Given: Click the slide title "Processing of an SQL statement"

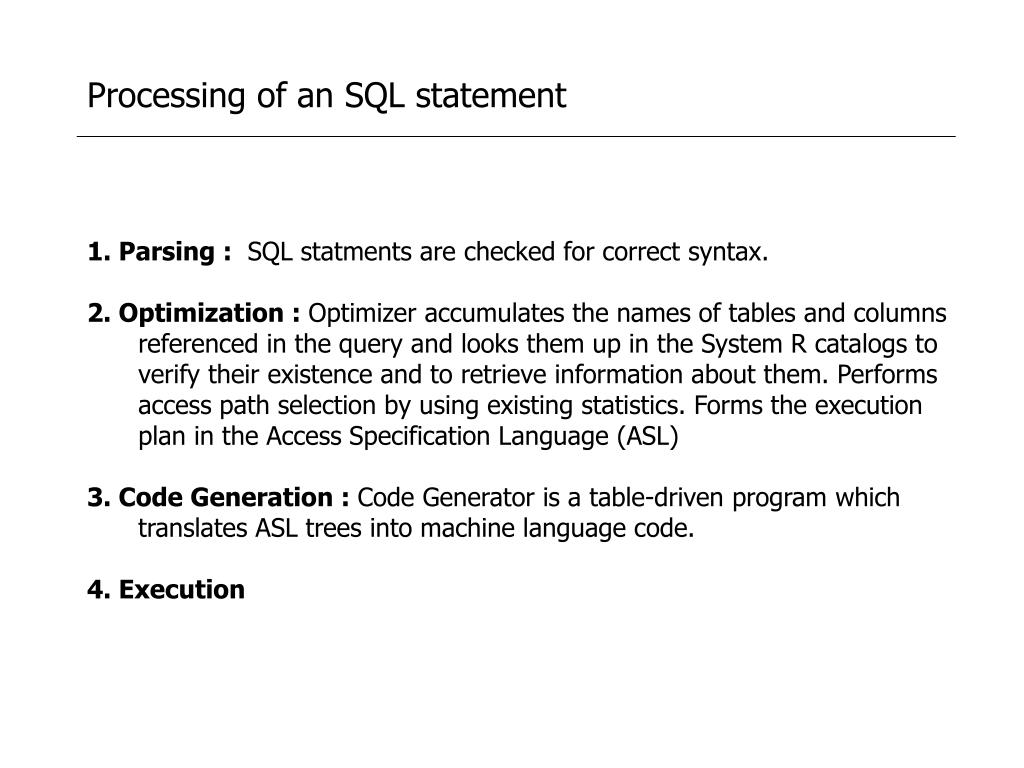Looking at the screenshot, I should (327, 96).
